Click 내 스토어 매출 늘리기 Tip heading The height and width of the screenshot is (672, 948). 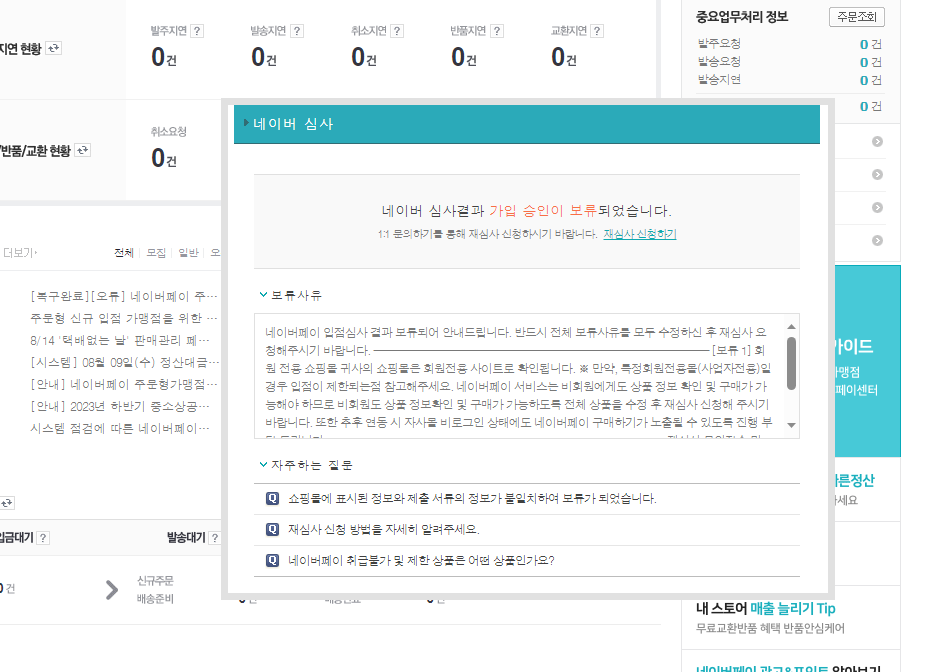click(x=765, y=608)
